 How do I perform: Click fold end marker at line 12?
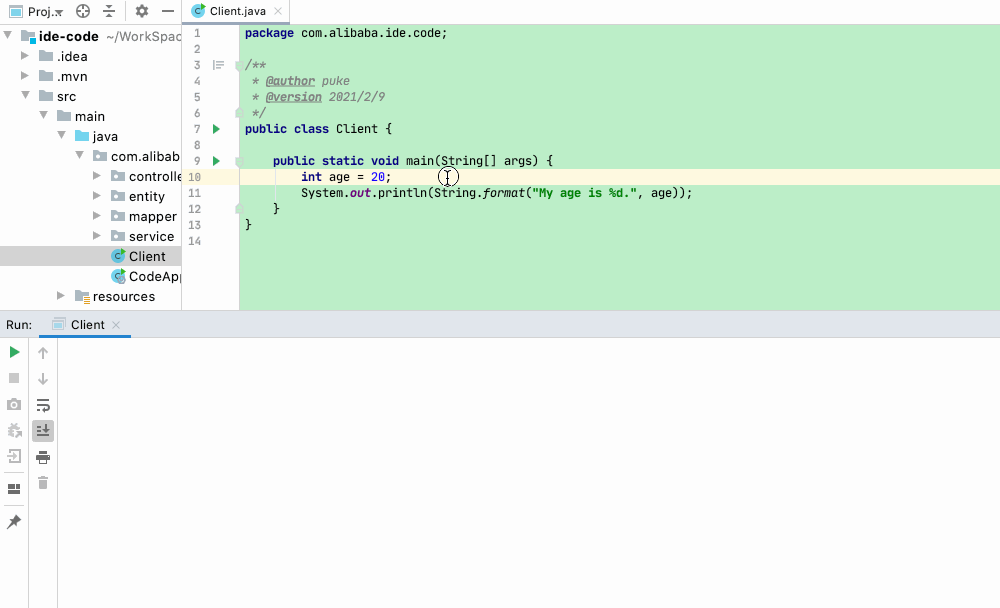(239, 209)
